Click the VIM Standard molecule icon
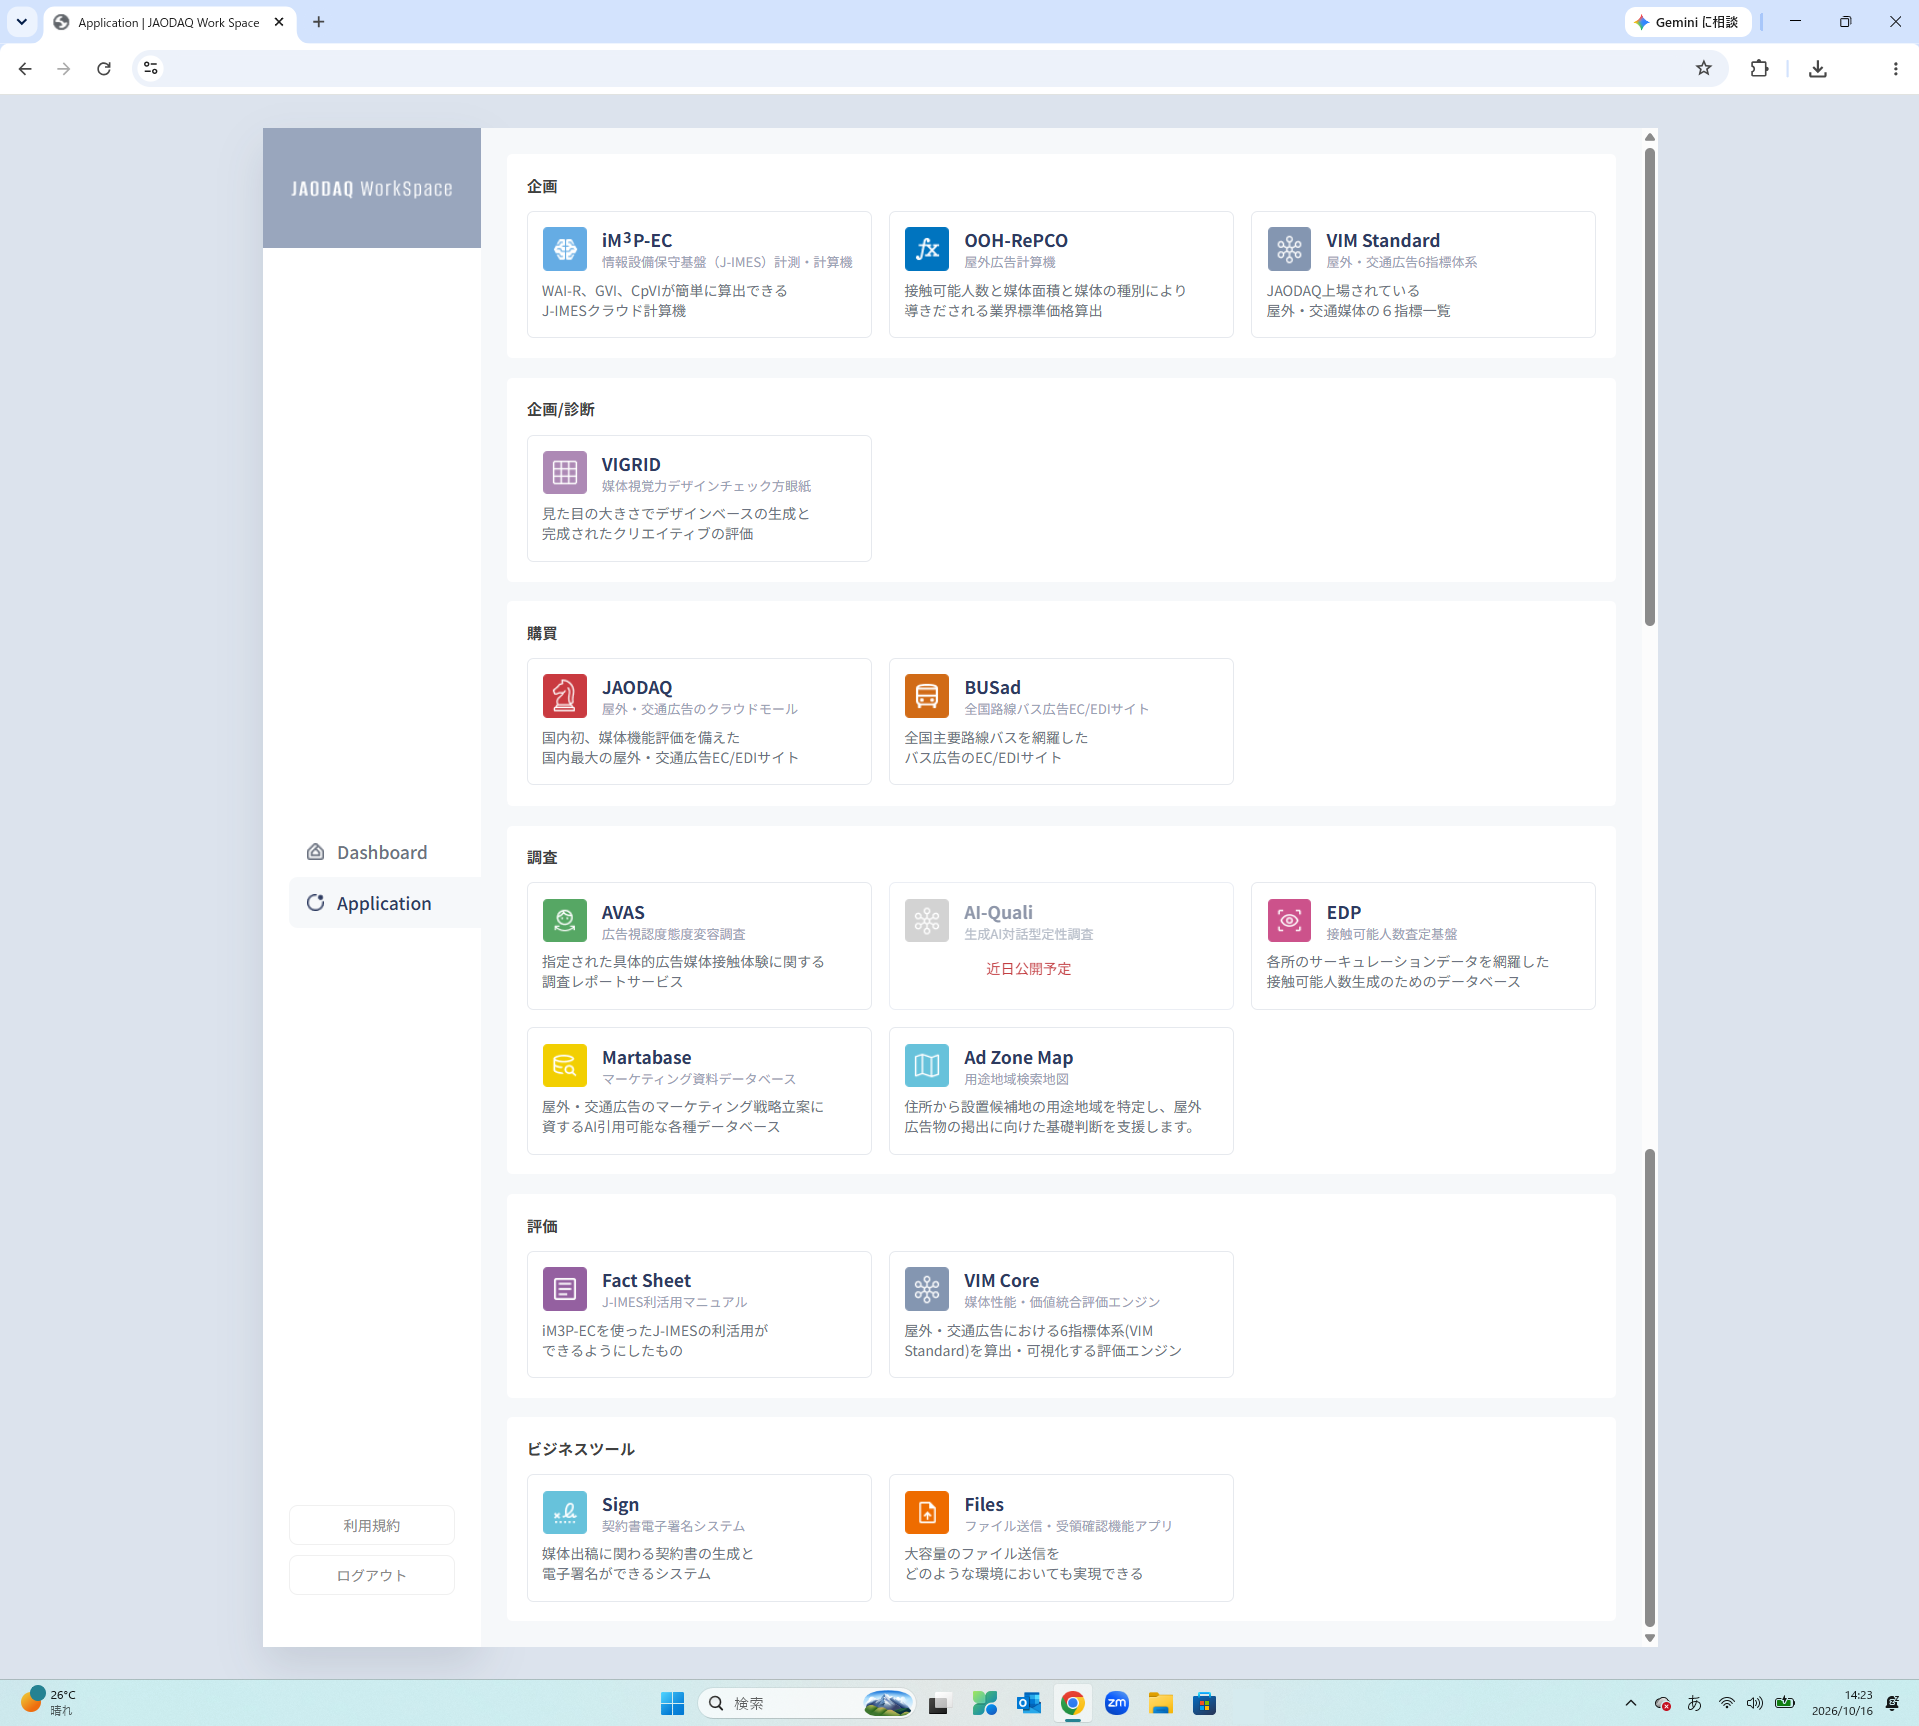 1289,249
